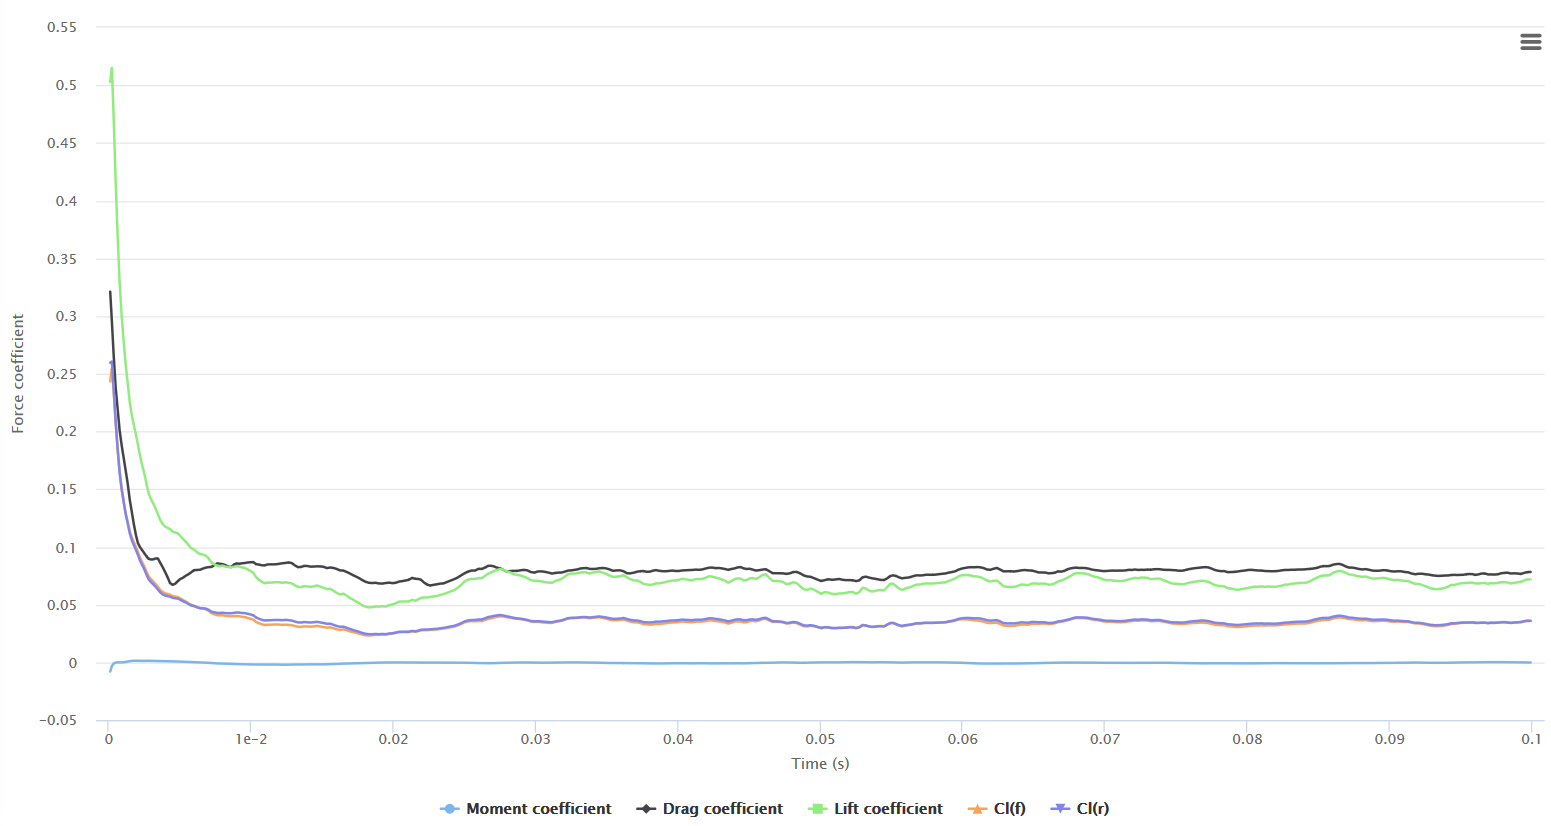
Task: Select the 1e-2 tick label on the time axis
Action: tap(251, 739)
